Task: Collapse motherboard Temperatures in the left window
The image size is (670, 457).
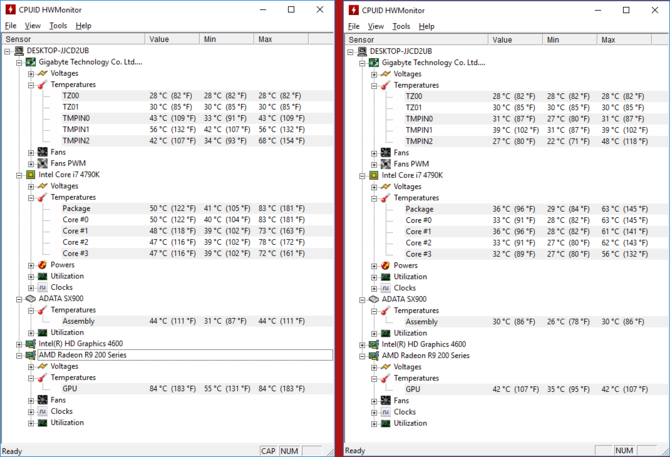Action: pos(31,85)
